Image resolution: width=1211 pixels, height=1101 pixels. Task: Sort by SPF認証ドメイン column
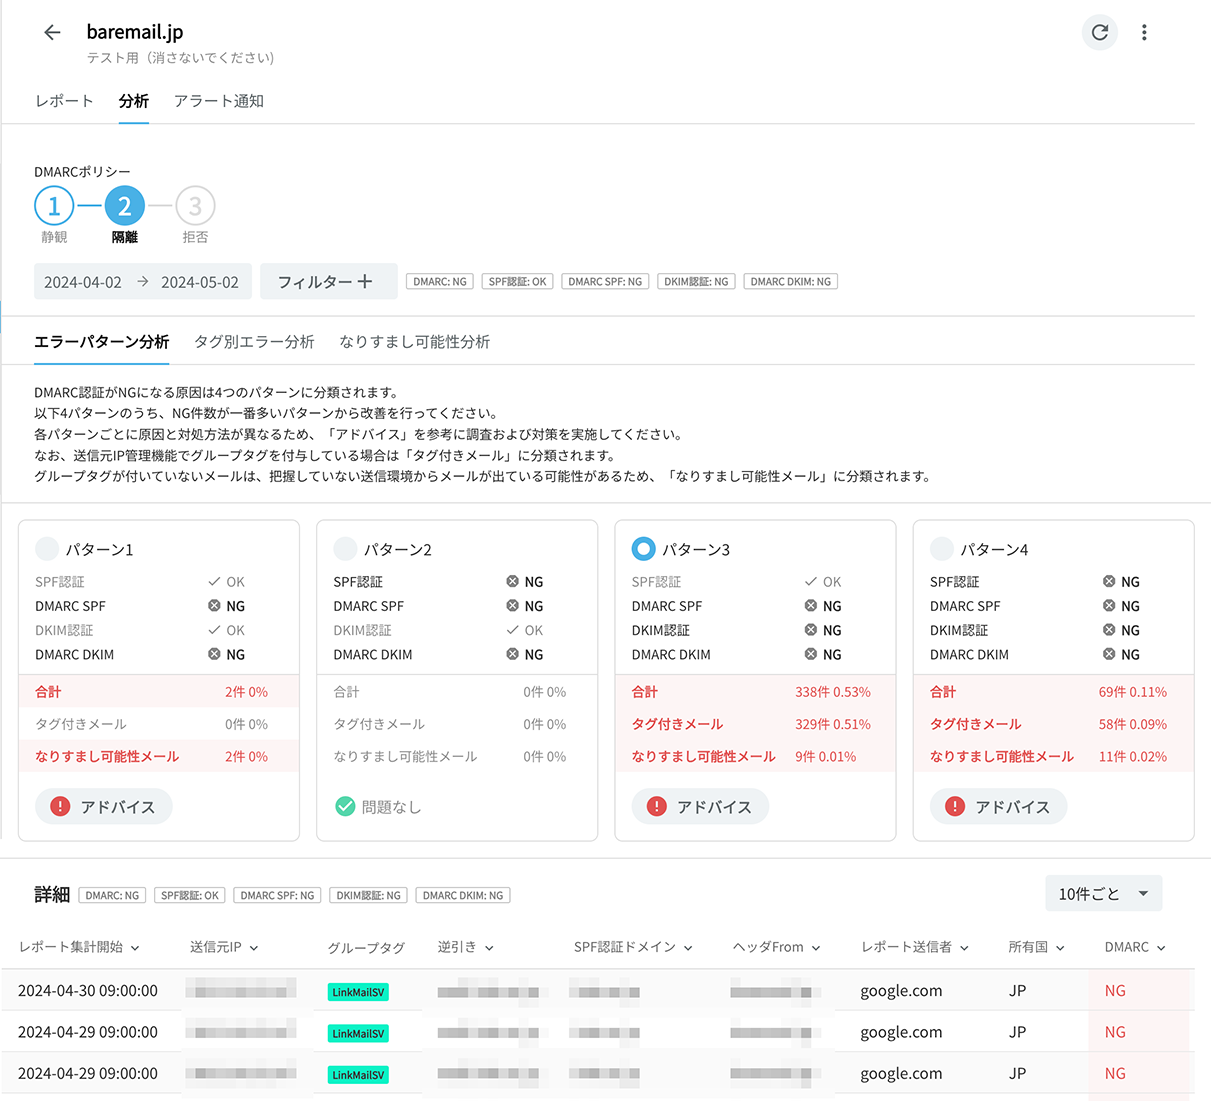click(633, 947)
